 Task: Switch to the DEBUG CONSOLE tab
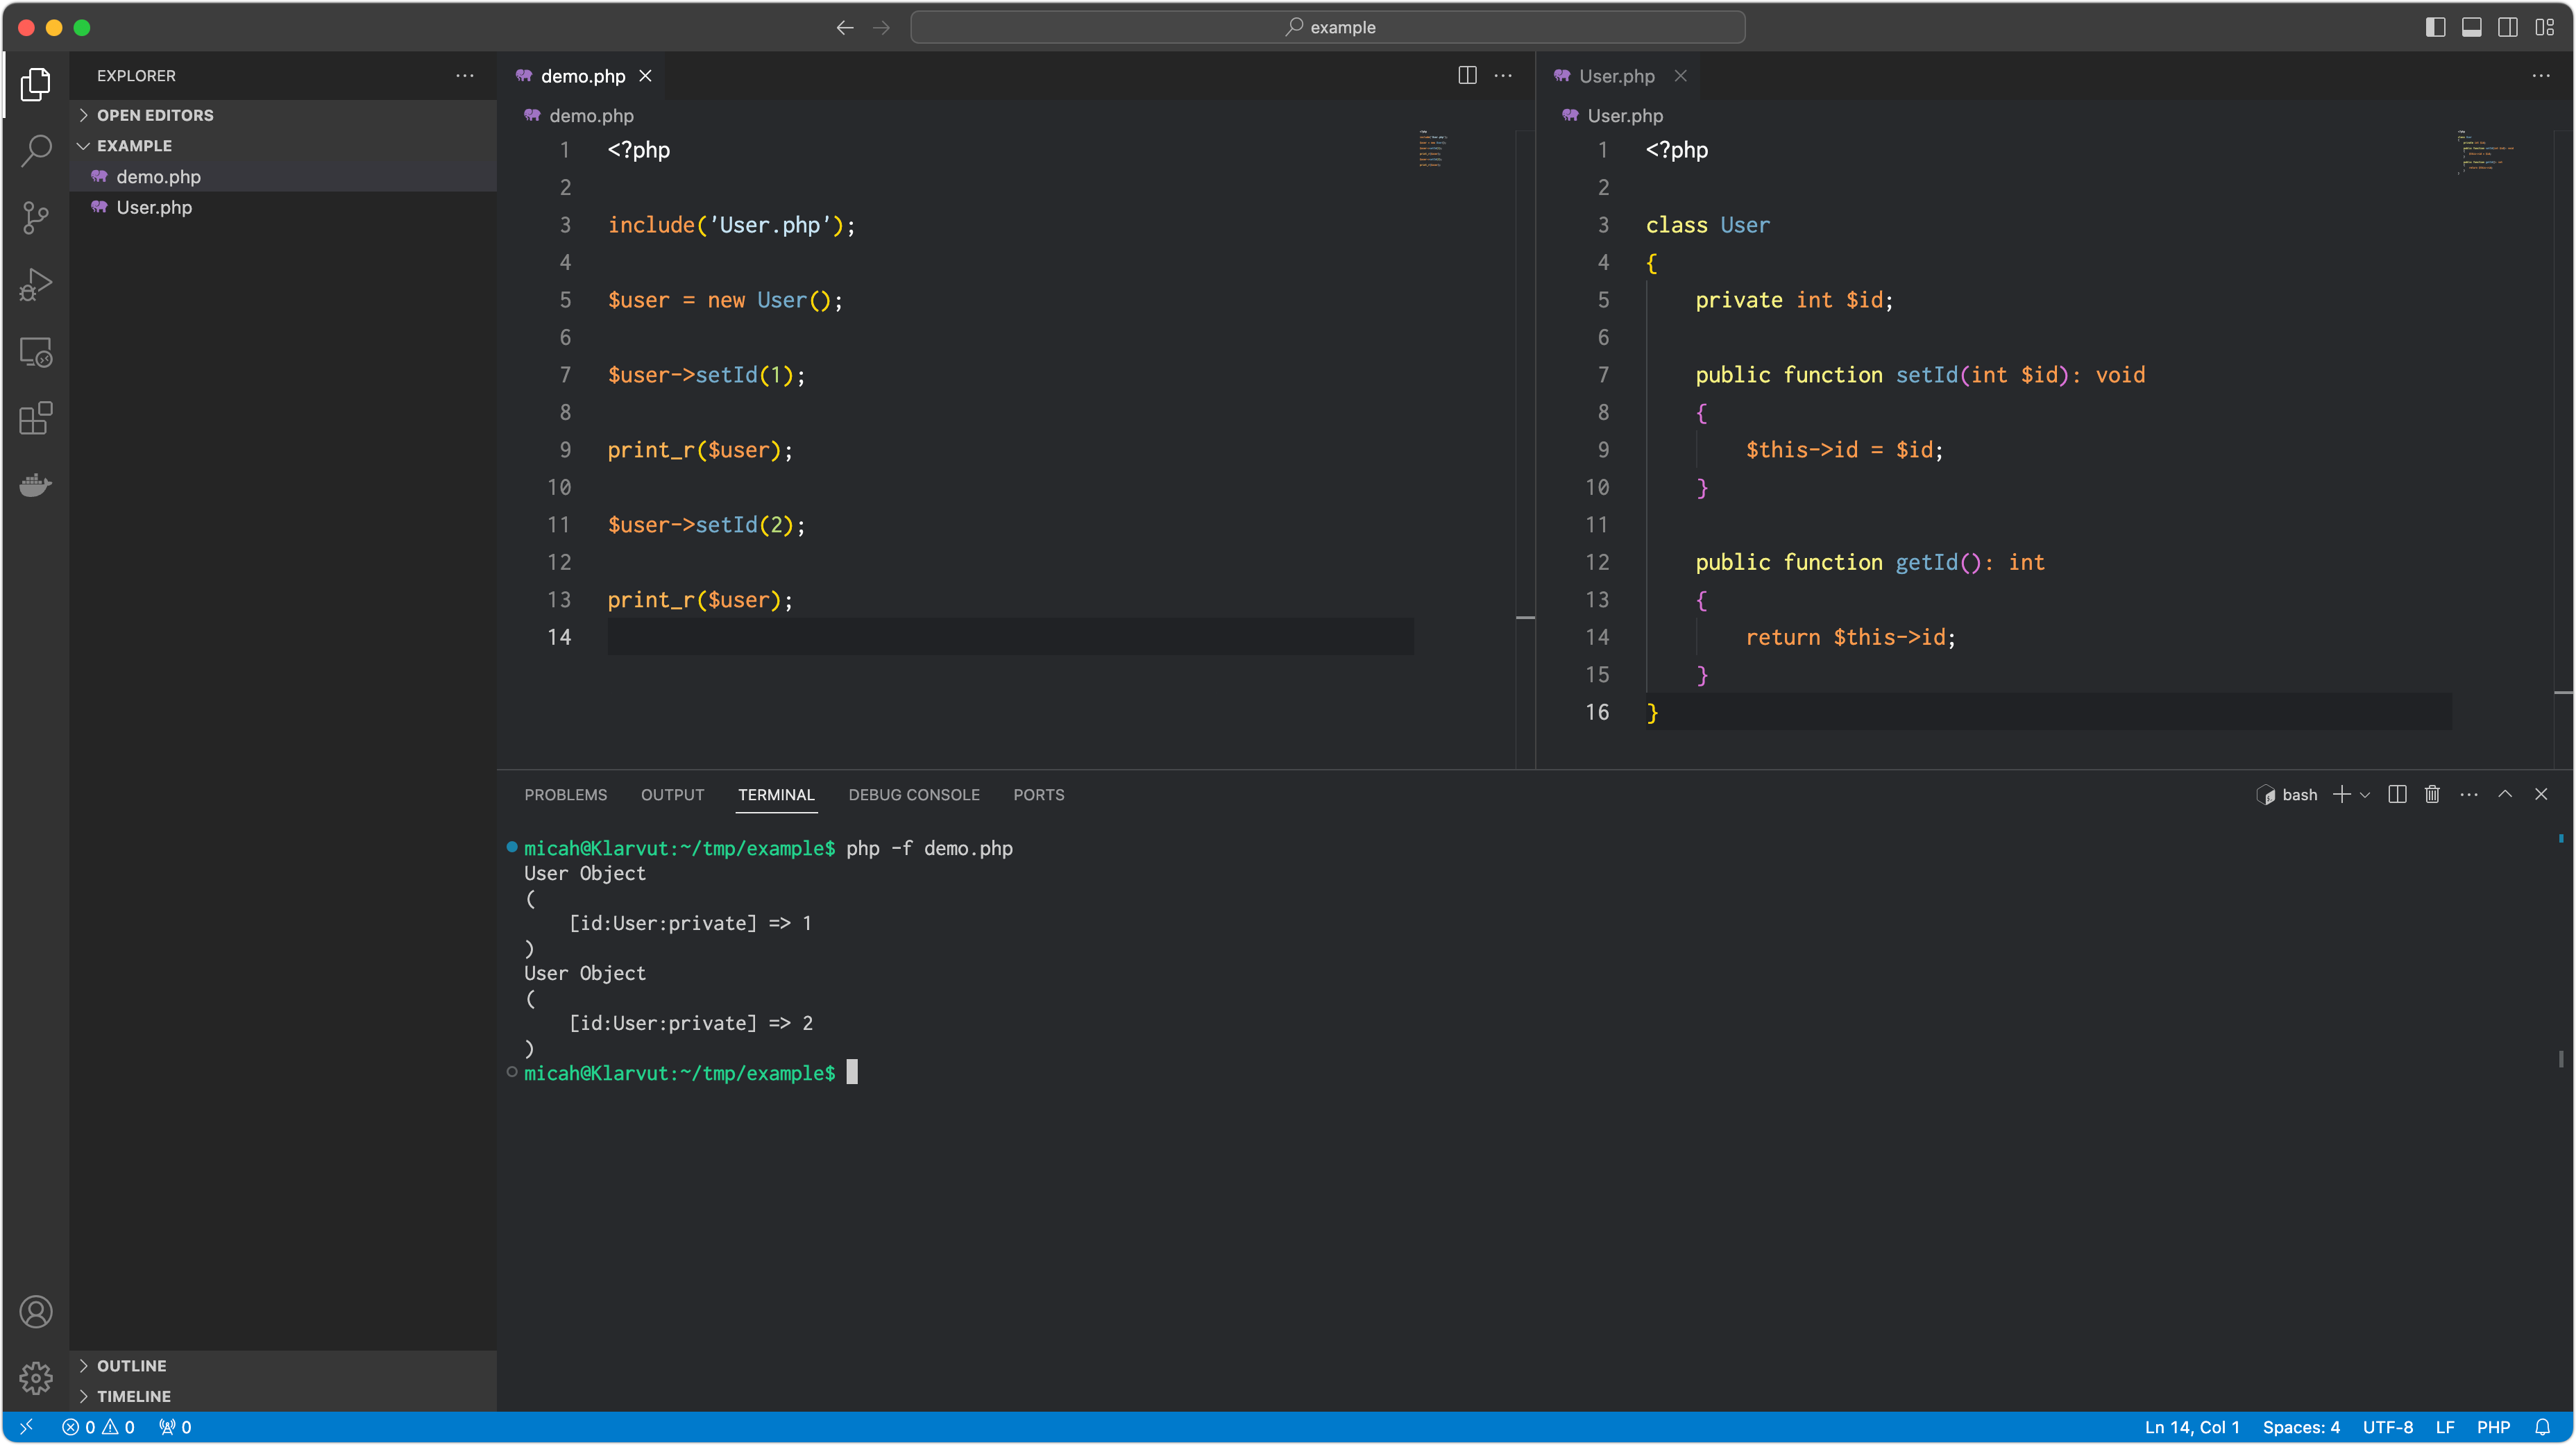[913, 794]
